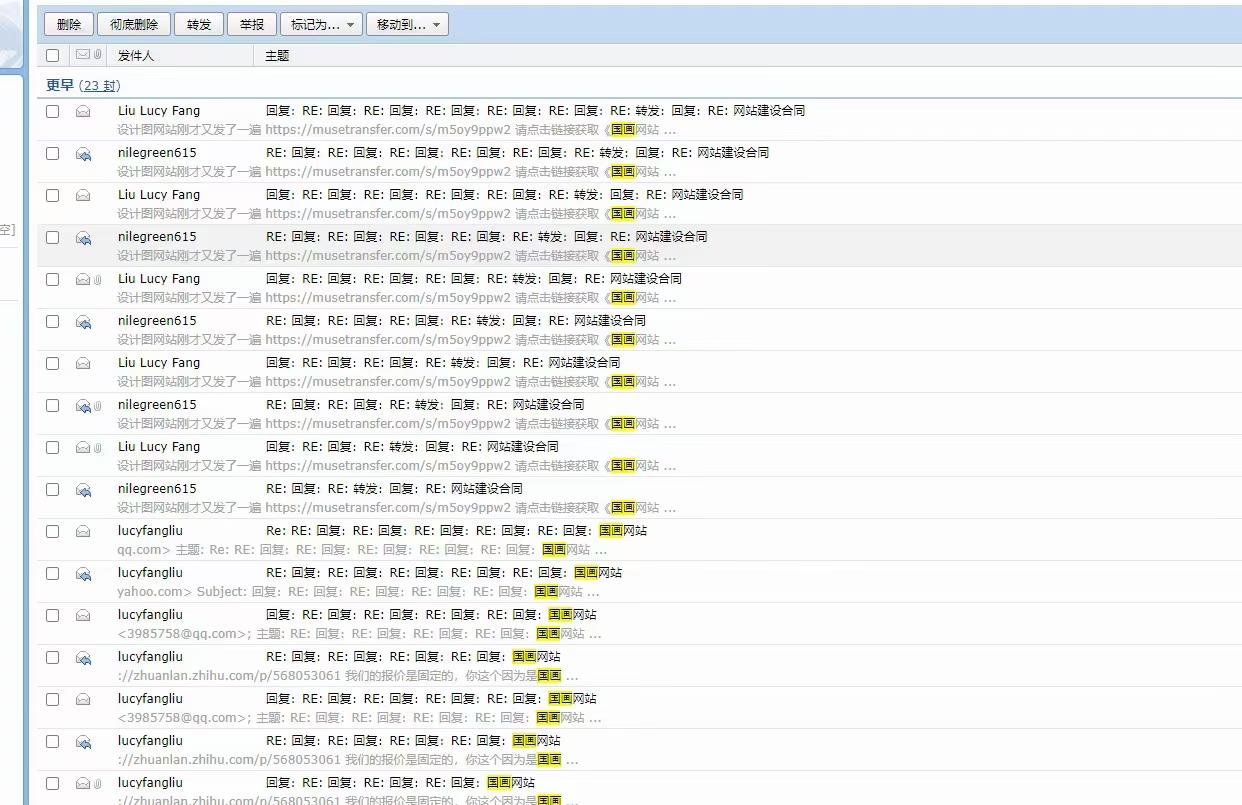The height and width of the screenshot is (805, 1242).
Task: Open the 标记为... dropdown
Action: click(x=314, y=25)
